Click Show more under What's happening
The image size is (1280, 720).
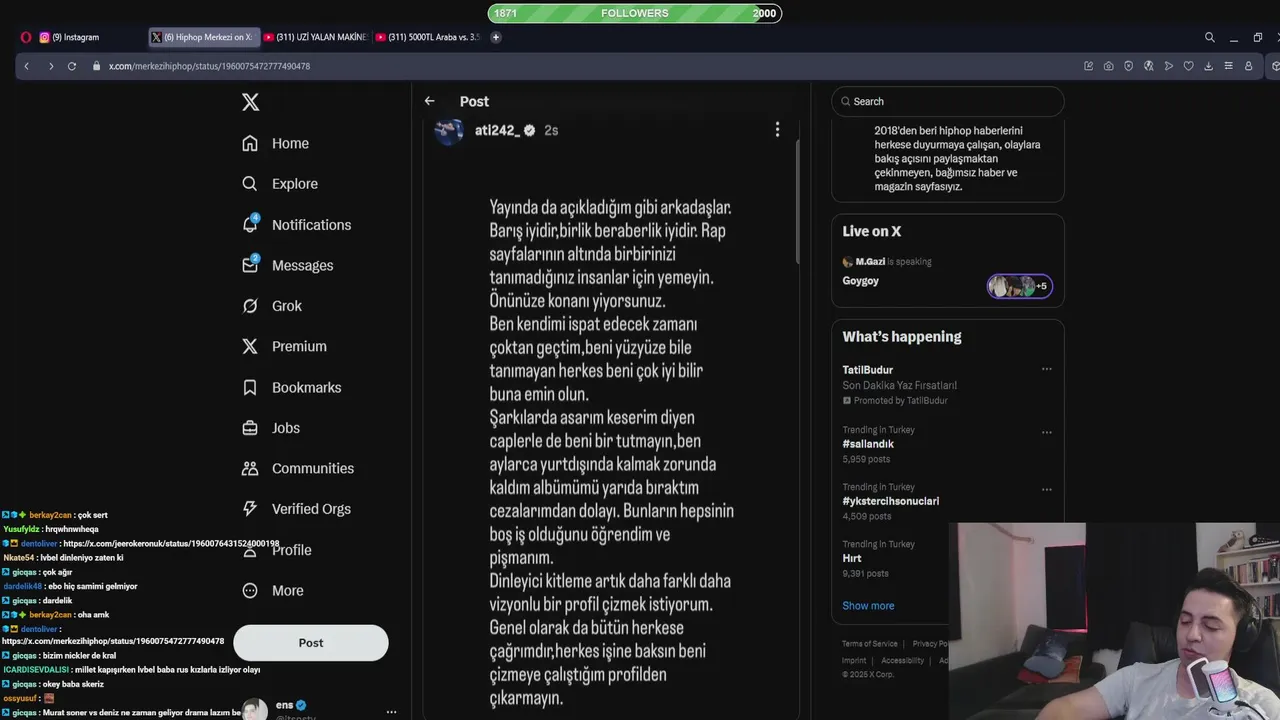tap(868, 606)
